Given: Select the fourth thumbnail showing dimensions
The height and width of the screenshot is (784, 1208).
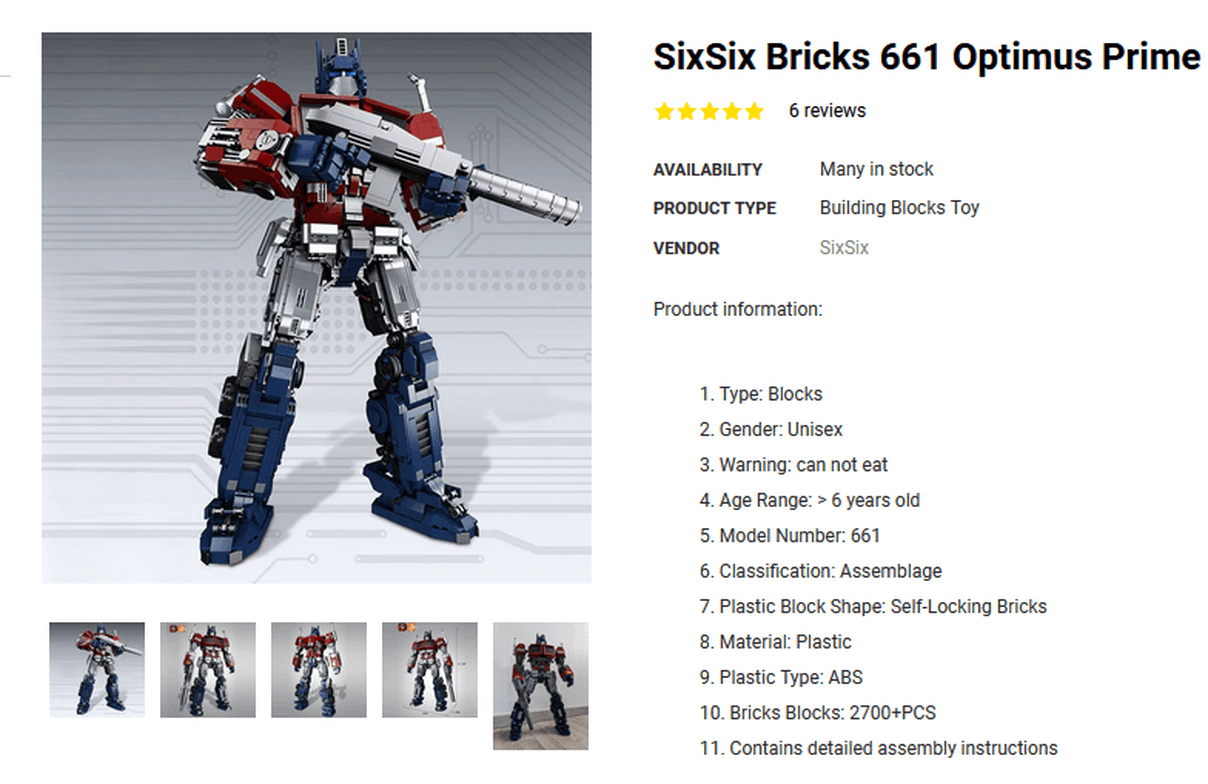Looking at the screenshot, I should tap(430, 669).
